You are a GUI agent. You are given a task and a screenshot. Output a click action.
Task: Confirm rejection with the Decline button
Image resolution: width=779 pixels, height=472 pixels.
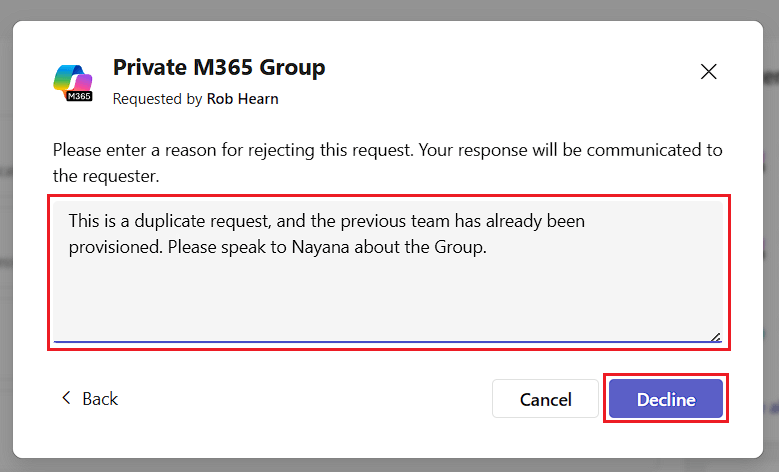click(x=666, y=399)
